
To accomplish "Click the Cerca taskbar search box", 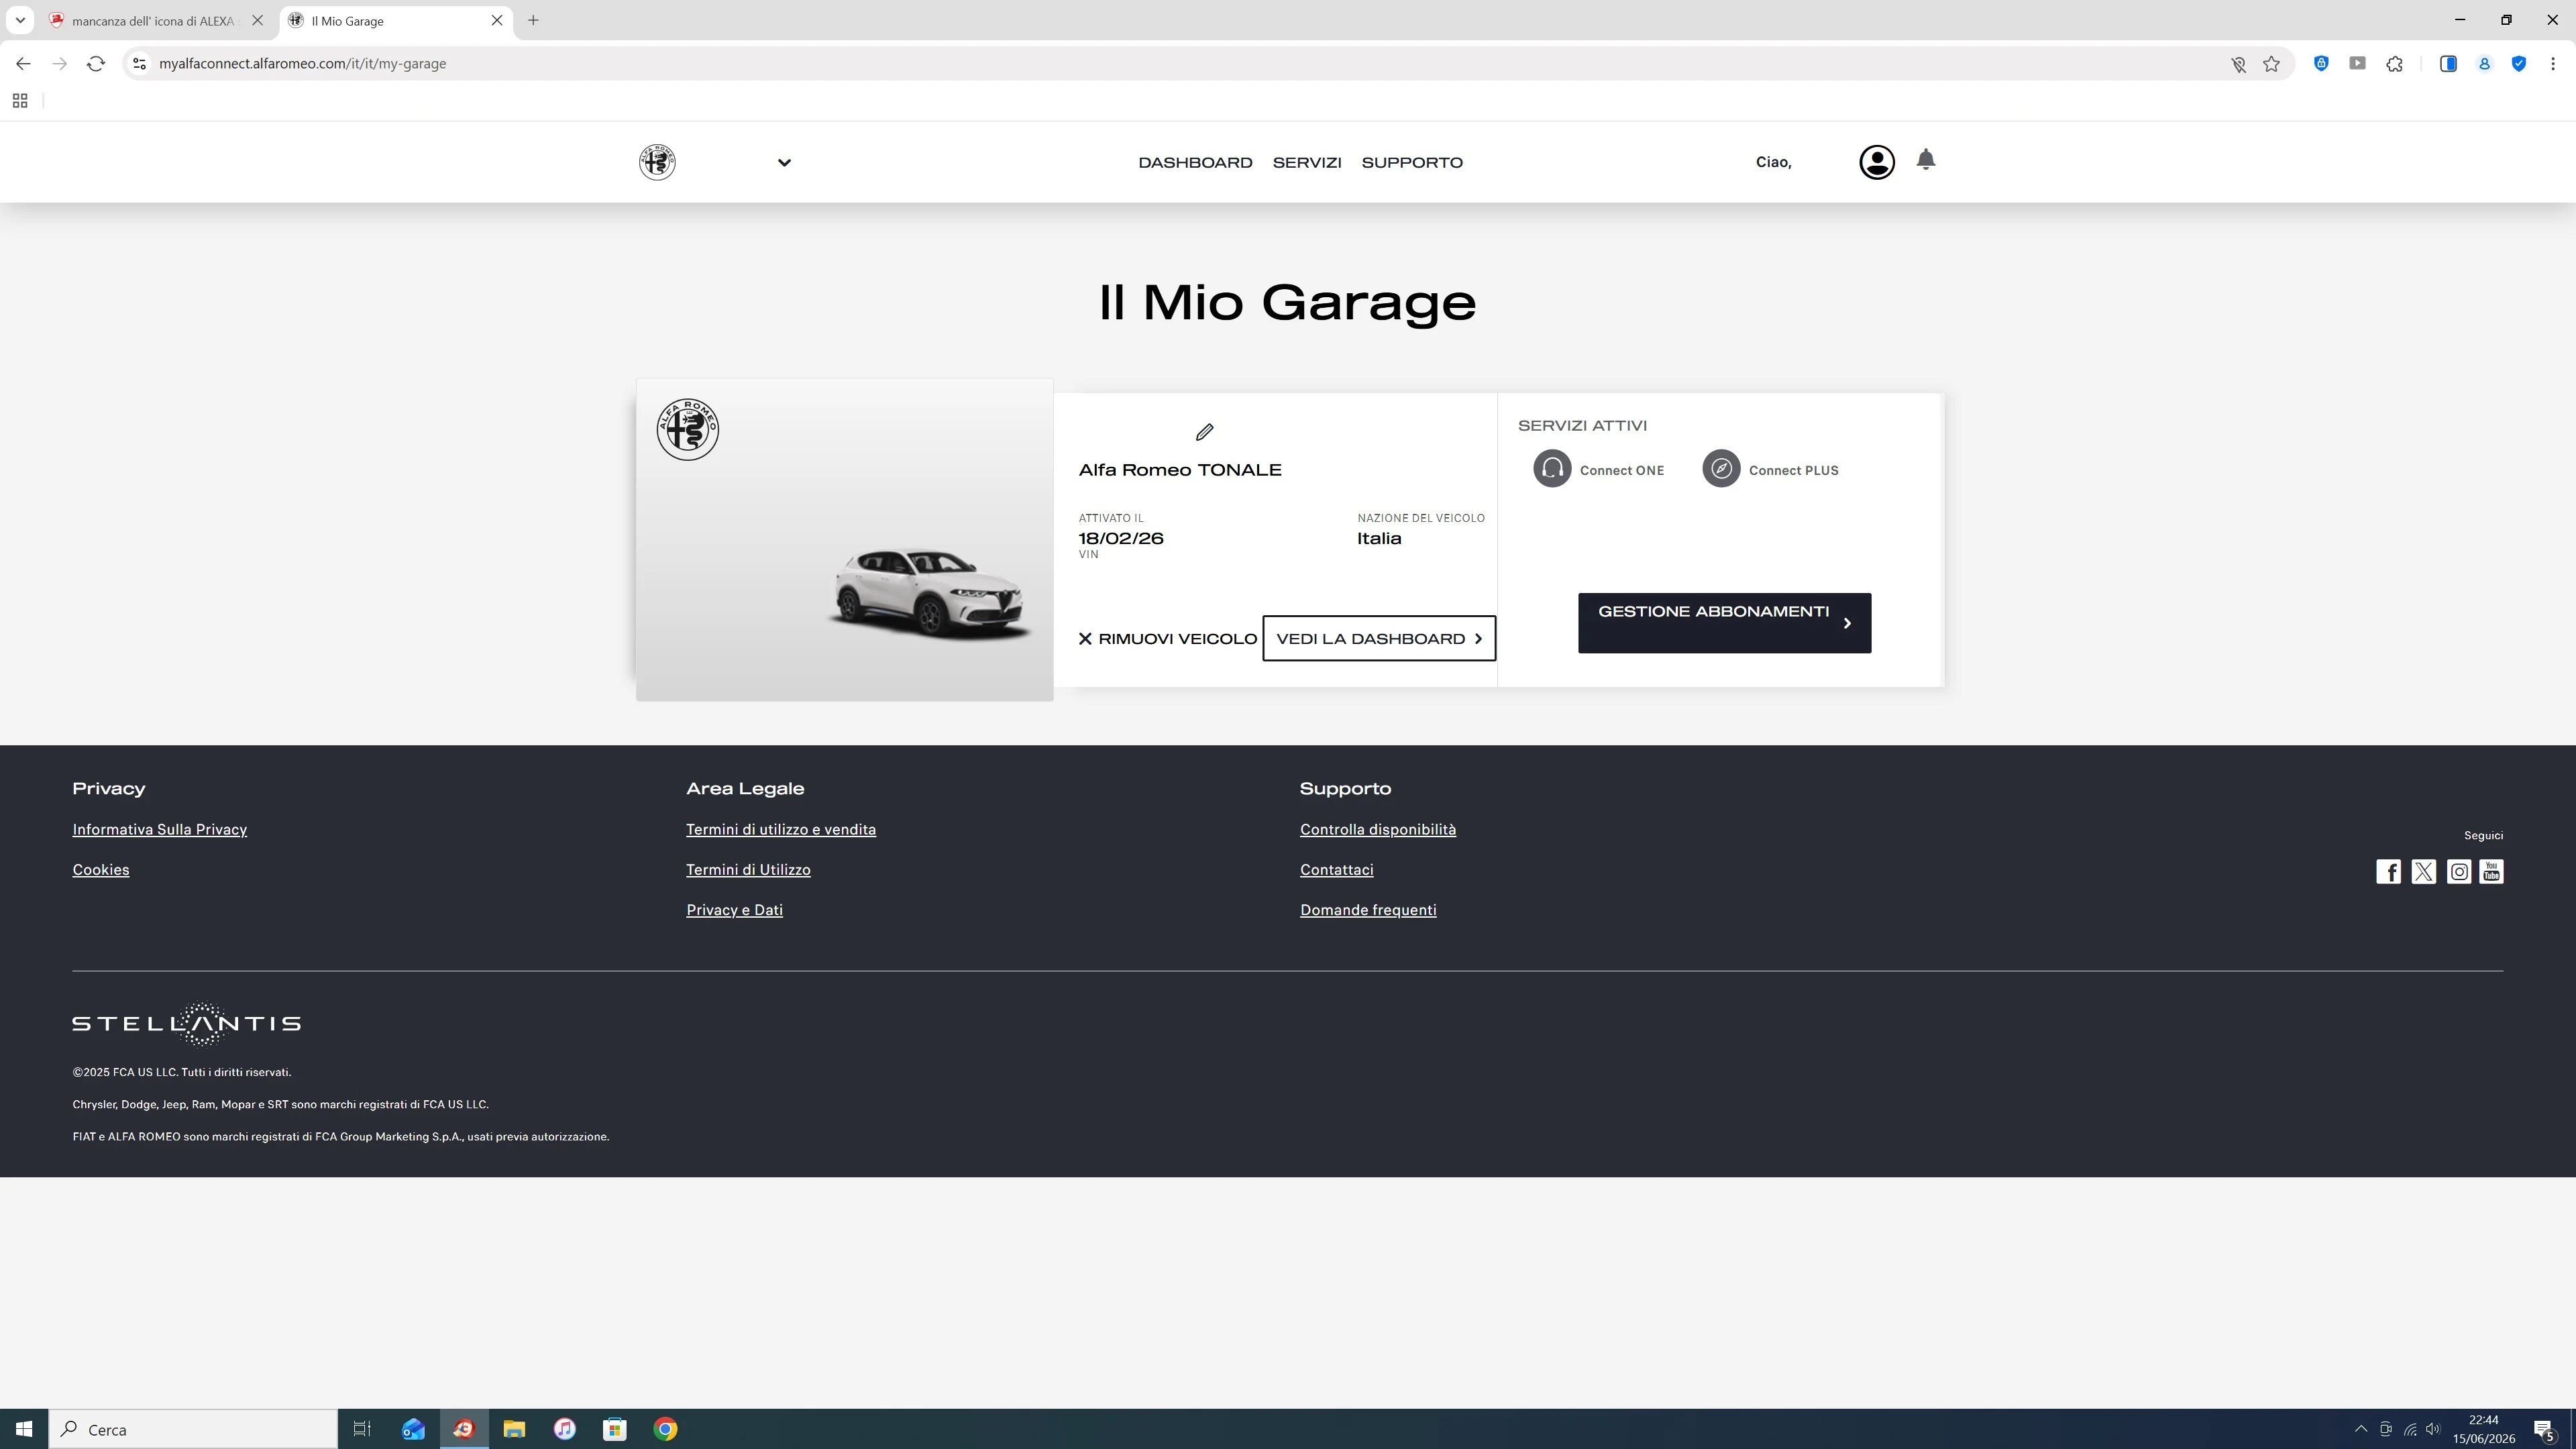I will 193,1429.
